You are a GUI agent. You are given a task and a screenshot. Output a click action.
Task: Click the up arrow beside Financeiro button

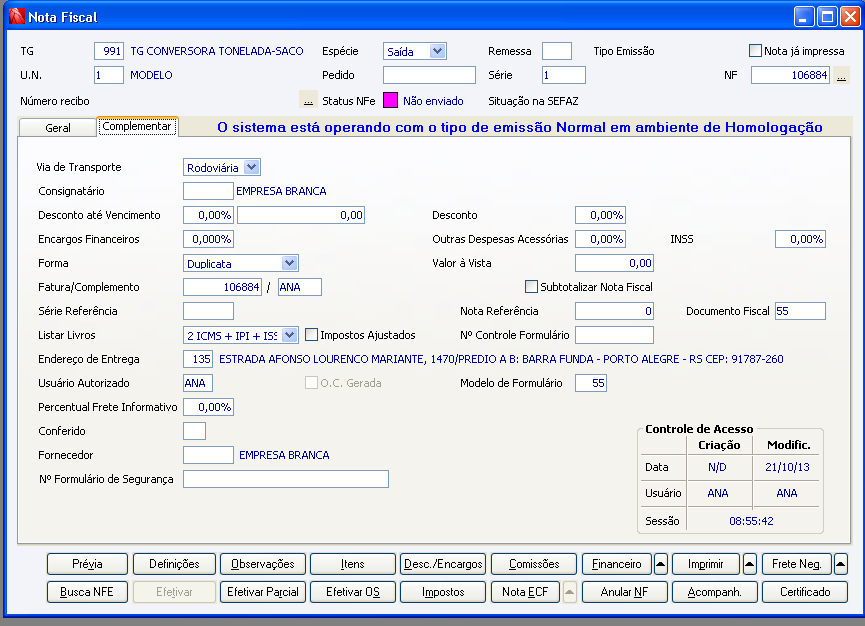[x=660, y=564]
